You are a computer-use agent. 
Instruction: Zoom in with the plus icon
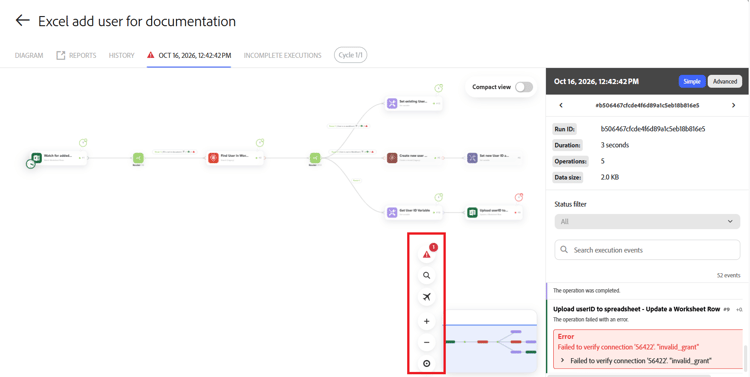[427, 321]
